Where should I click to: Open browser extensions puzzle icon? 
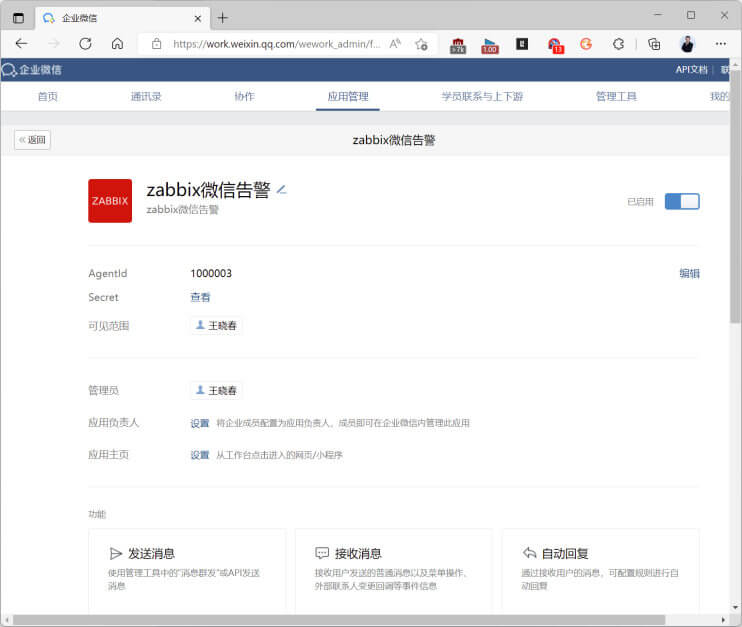pyautogui.click(x=618, y=44)
